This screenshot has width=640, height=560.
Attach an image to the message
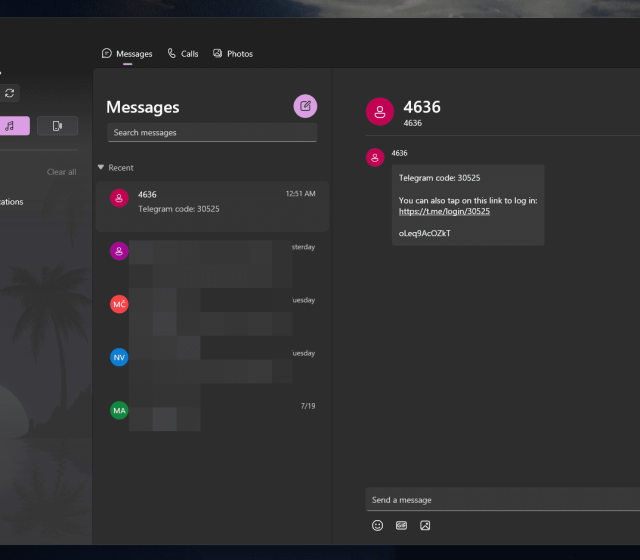click(425, 525)
